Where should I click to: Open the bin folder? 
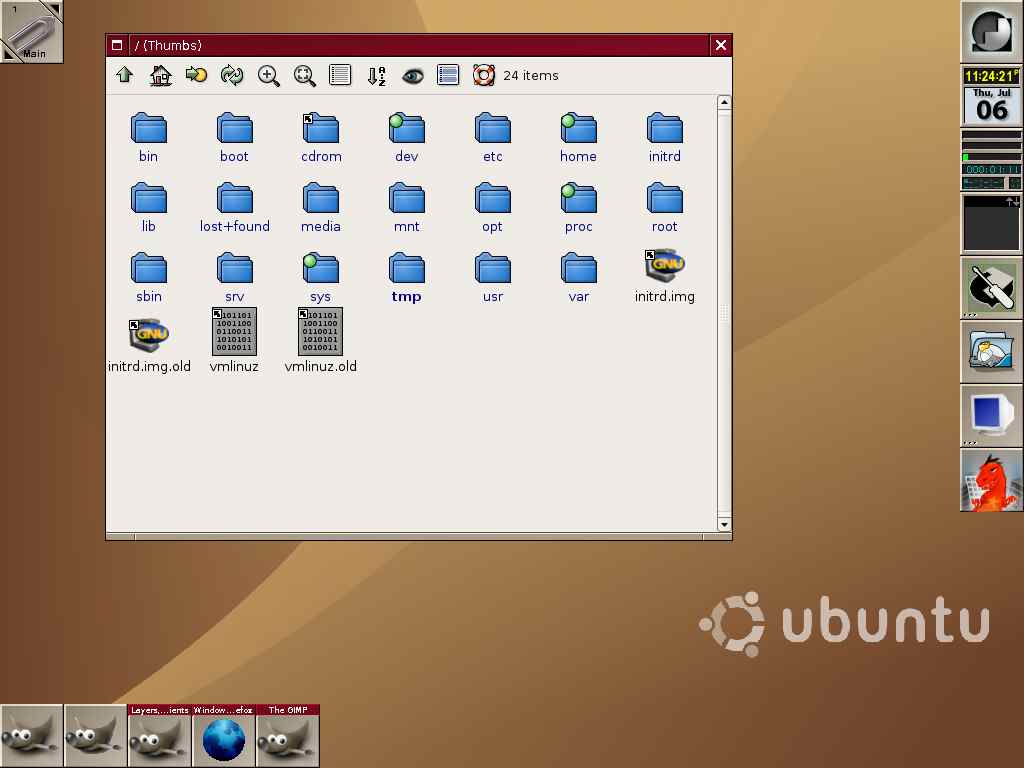[148, 138]
